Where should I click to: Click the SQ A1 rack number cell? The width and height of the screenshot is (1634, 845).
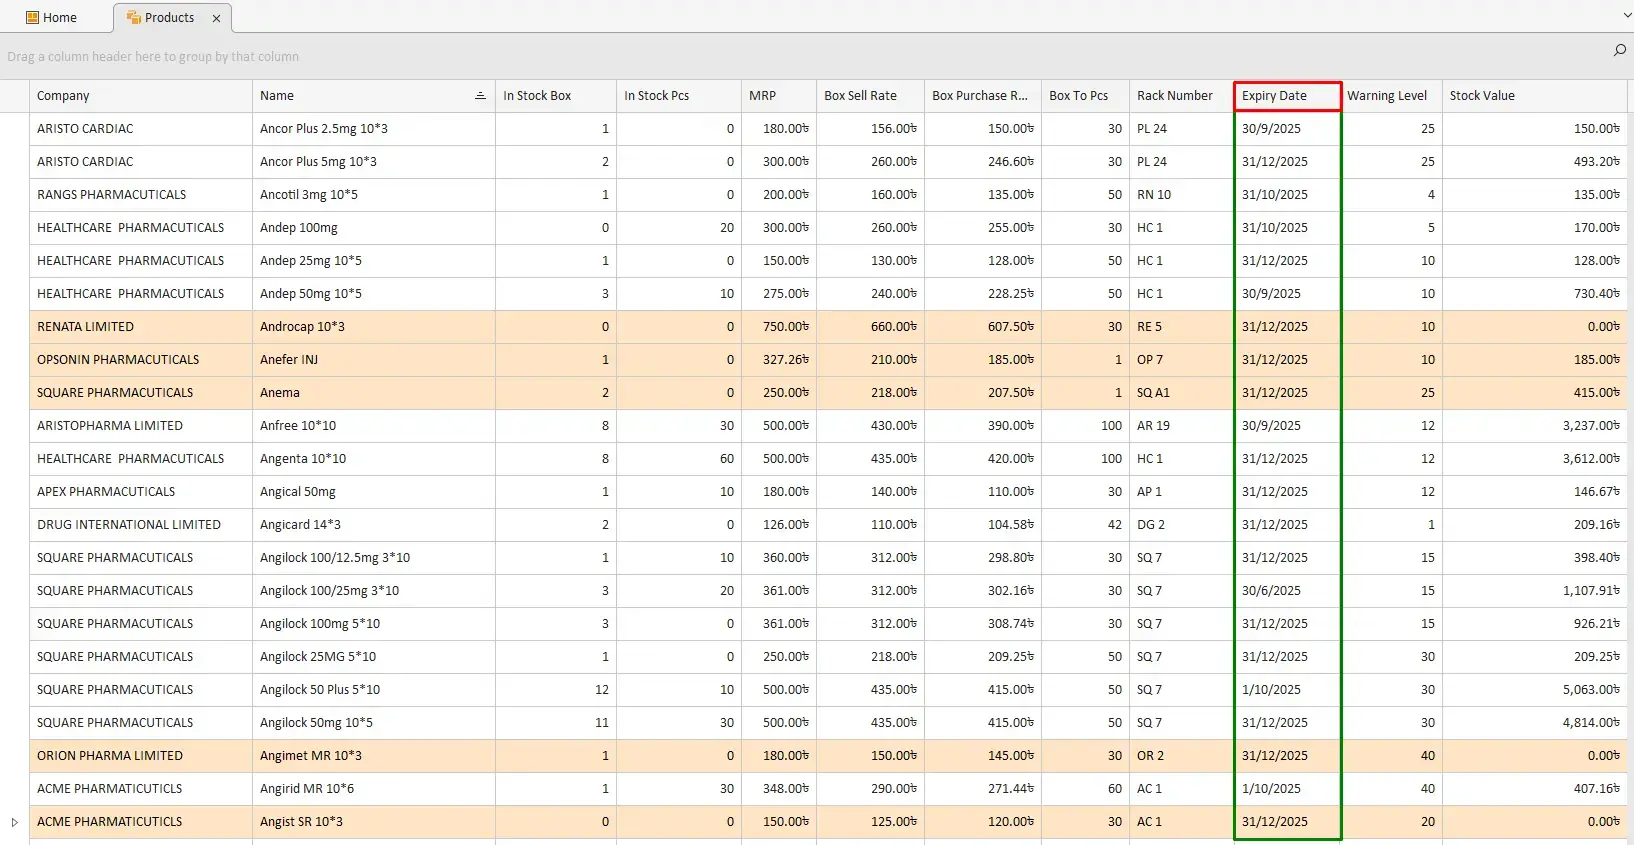point(1181,393)
